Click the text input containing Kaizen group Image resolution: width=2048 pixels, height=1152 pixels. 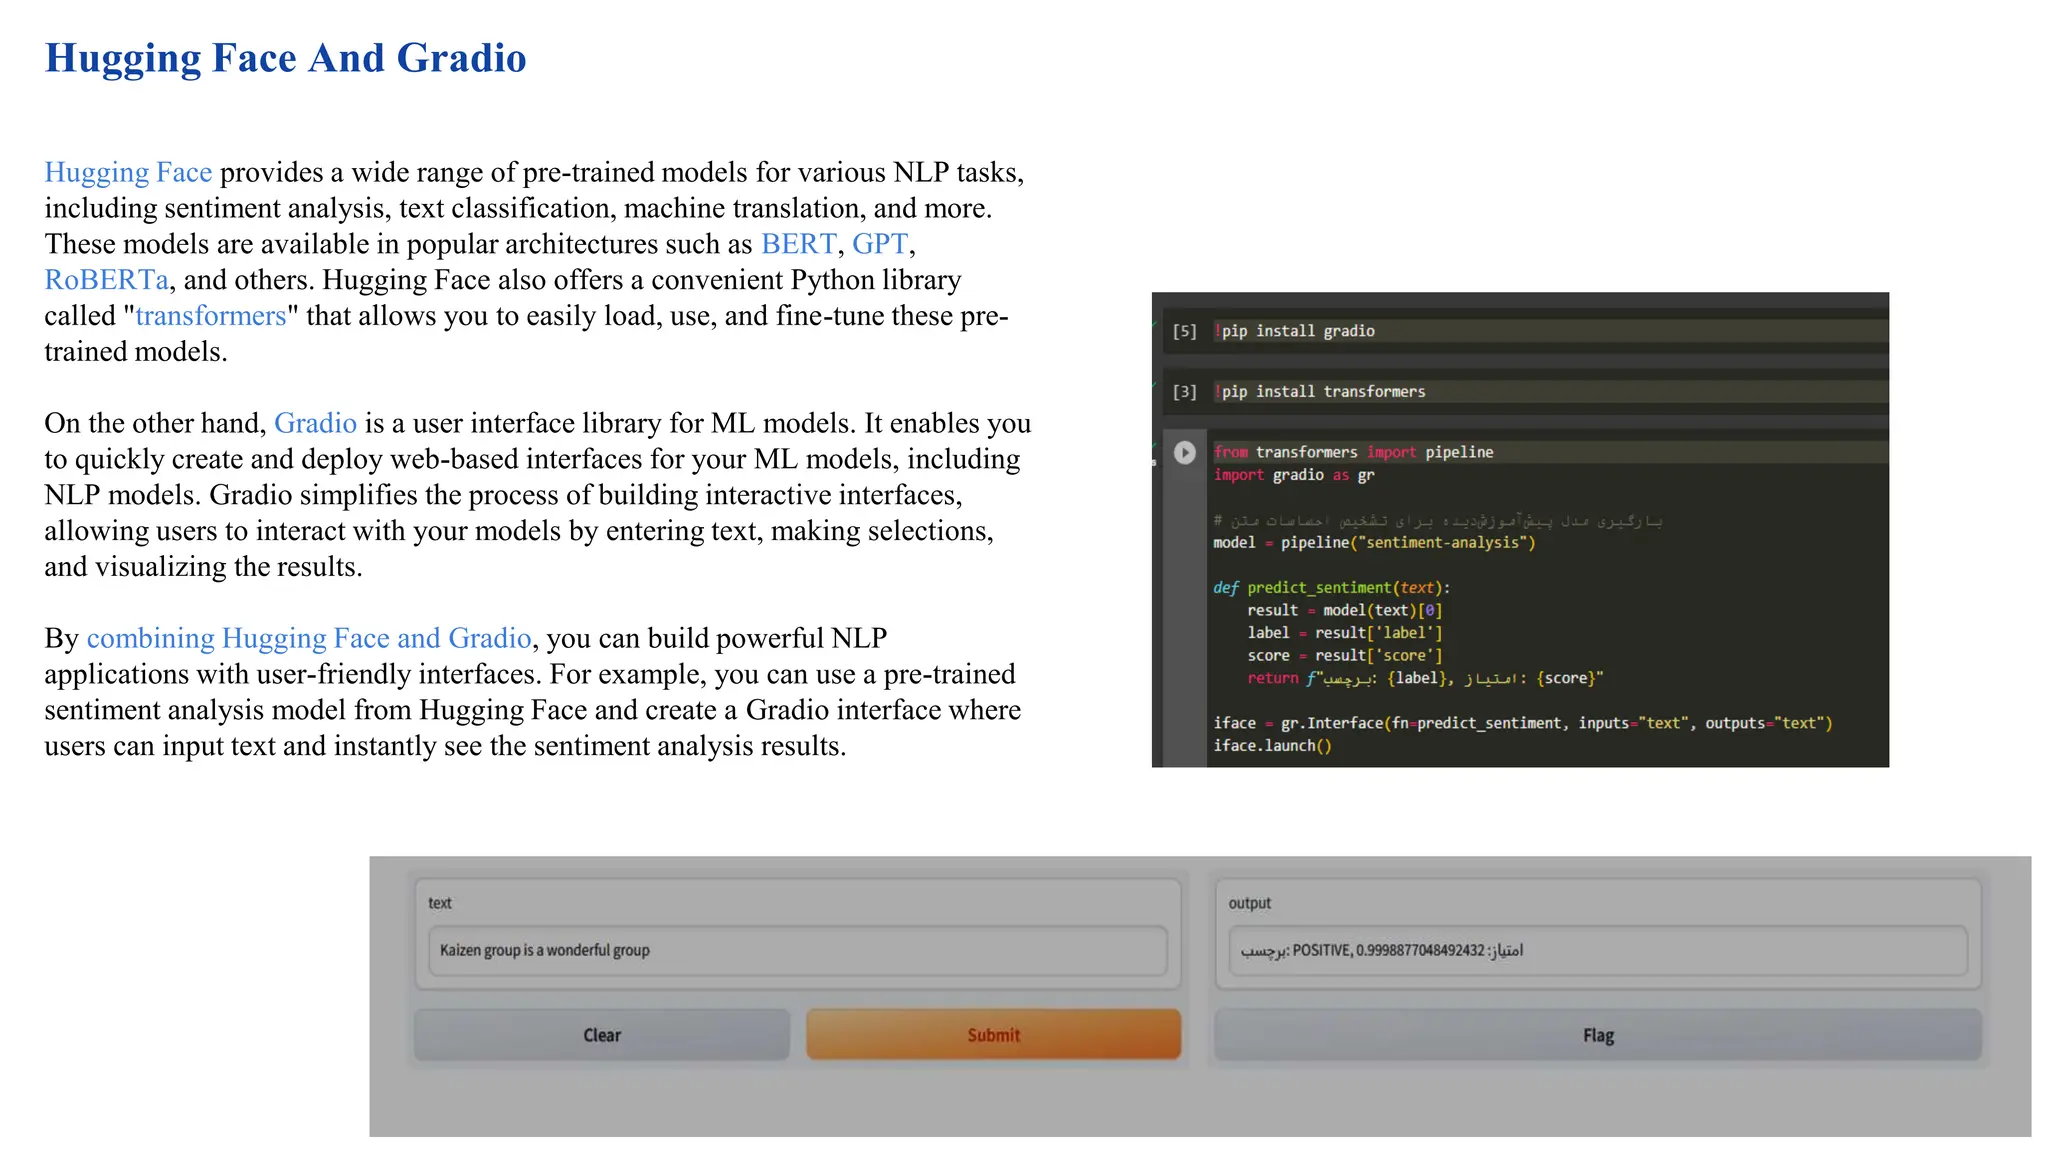point(798,950)
